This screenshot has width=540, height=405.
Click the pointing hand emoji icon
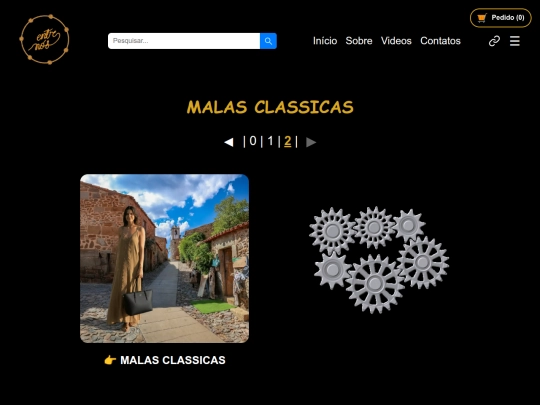coord(110,360)
